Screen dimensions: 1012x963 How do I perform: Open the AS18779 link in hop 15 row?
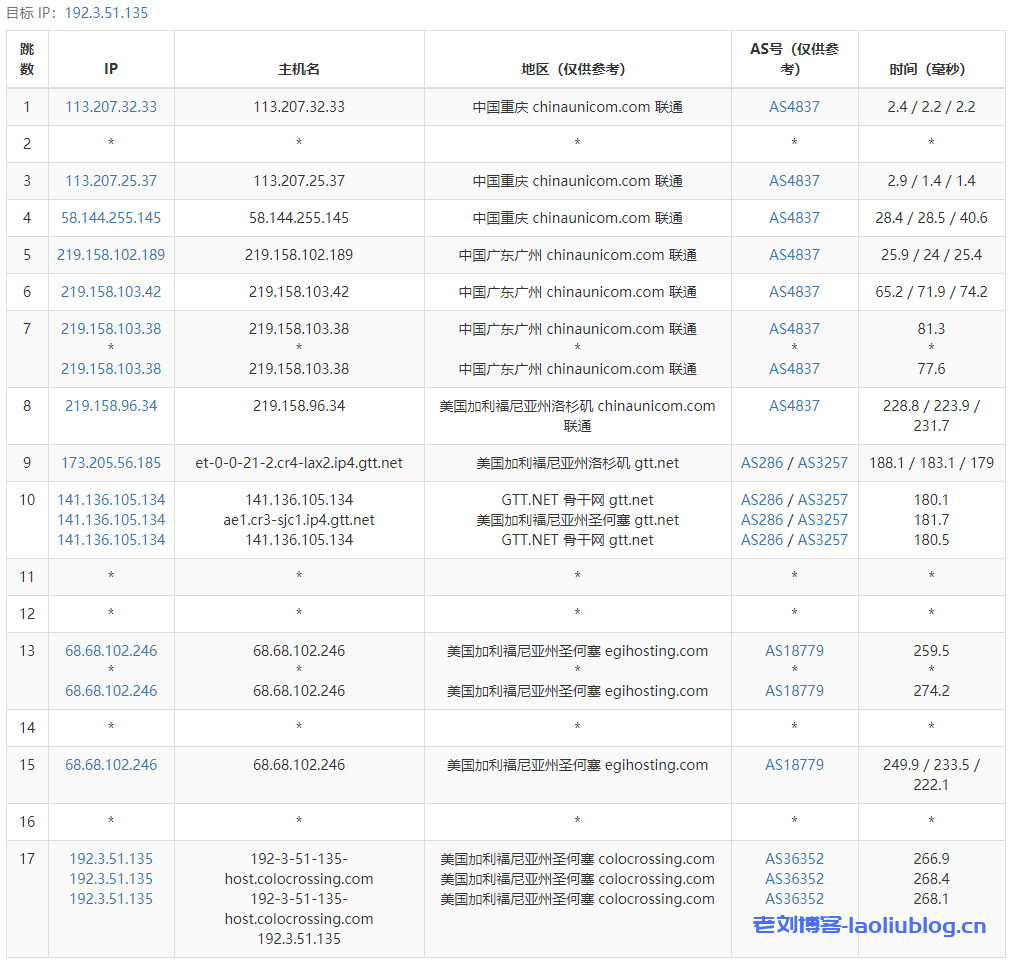pyautogui.click(x=794, y=765)
